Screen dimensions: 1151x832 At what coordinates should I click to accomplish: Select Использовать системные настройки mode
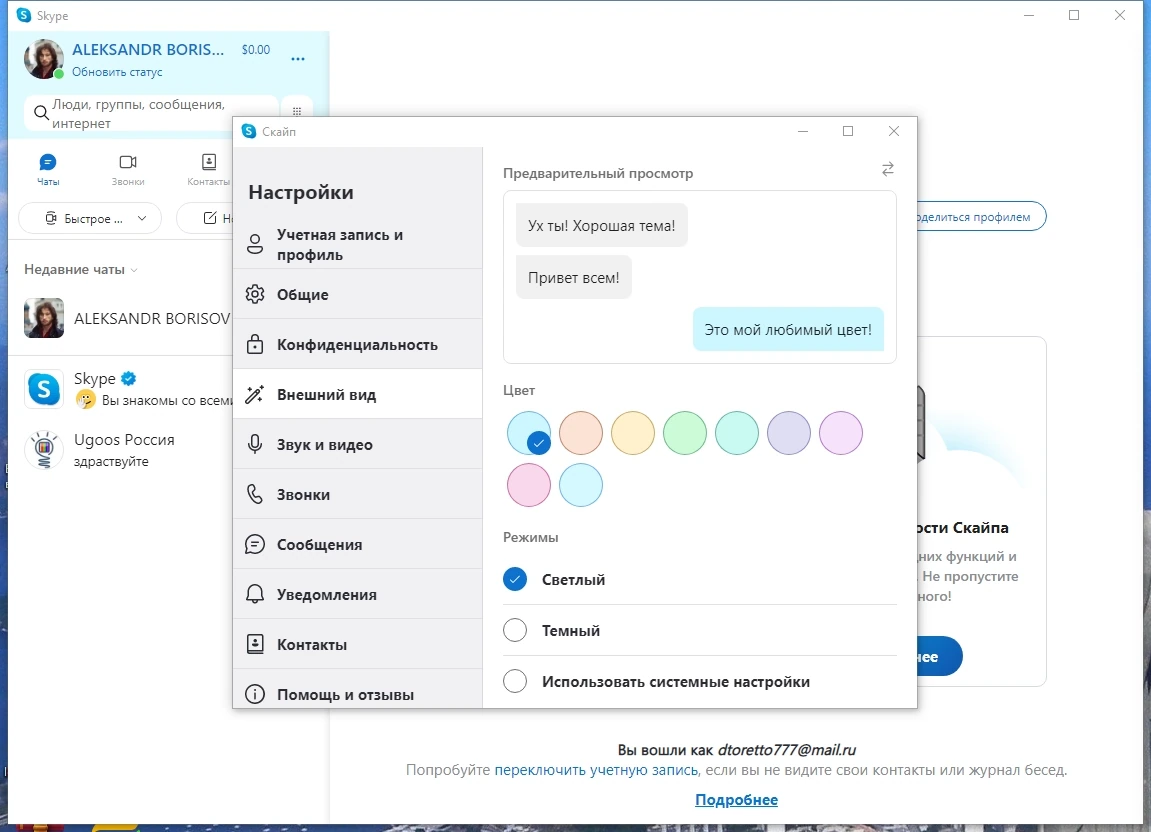[x=515, y=681]
